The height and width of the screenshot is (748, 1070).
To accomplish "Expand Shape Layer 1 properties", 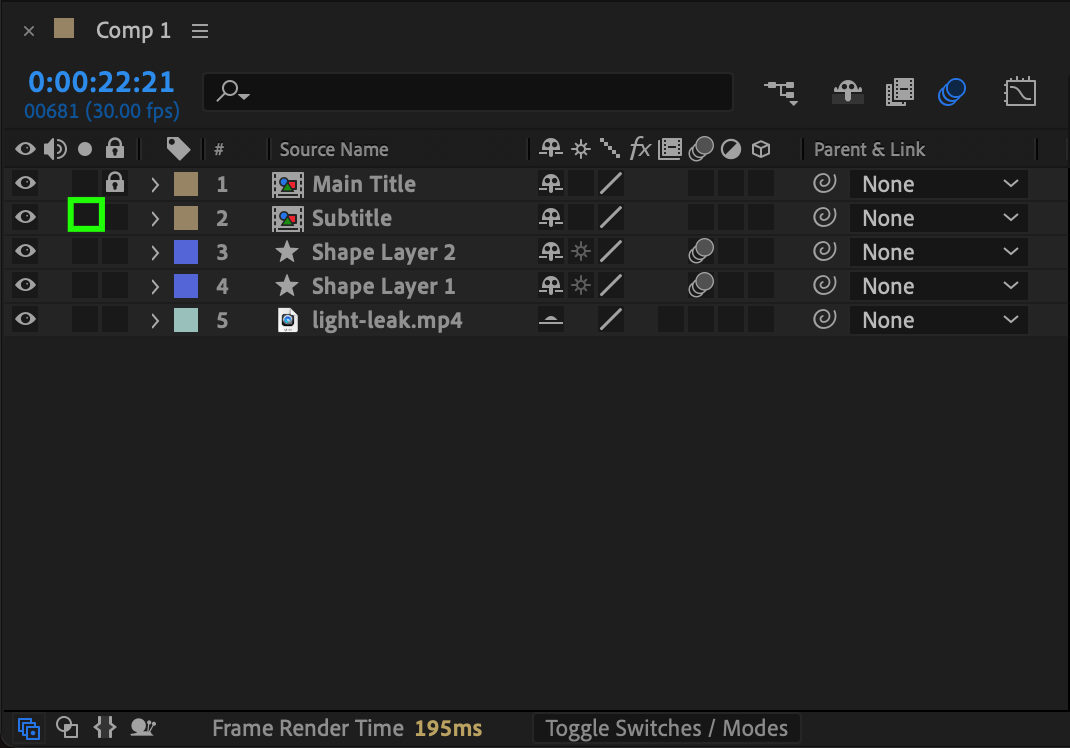I will [155, 286].
